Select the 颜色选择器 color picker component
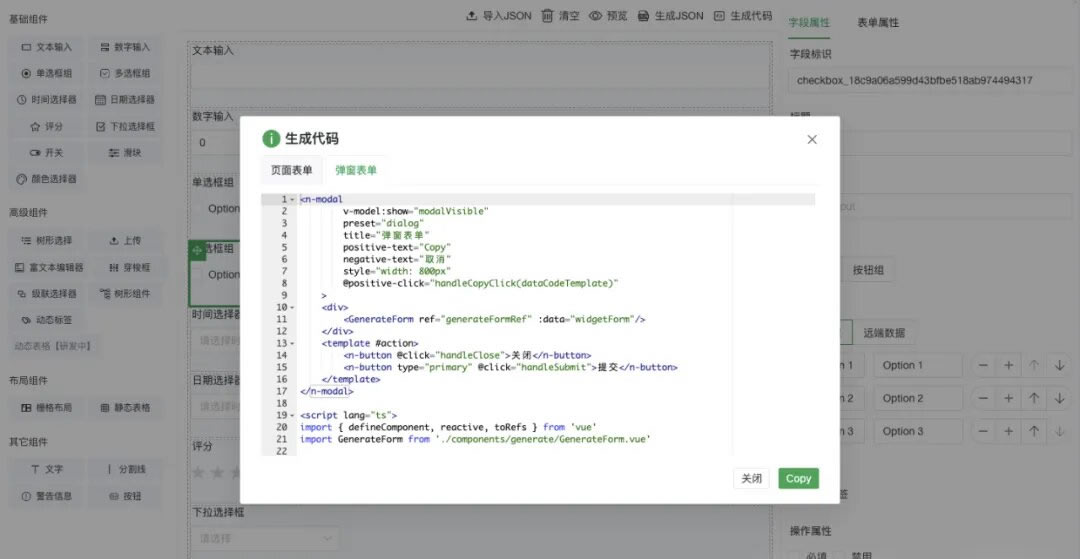Image resolution: width=1080 pixels, height=559 pixels. pos(47,179)
